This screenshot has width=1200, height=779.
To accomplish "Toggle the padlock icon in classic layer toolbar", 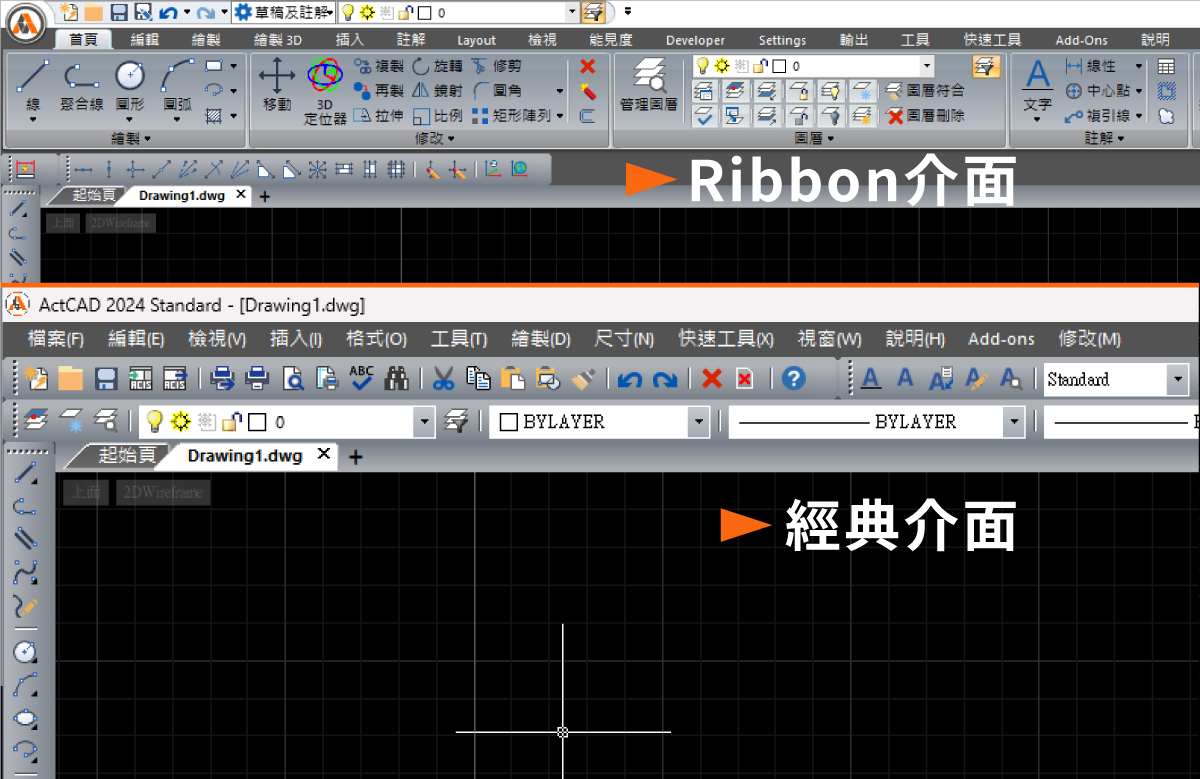I will (232, 422).
